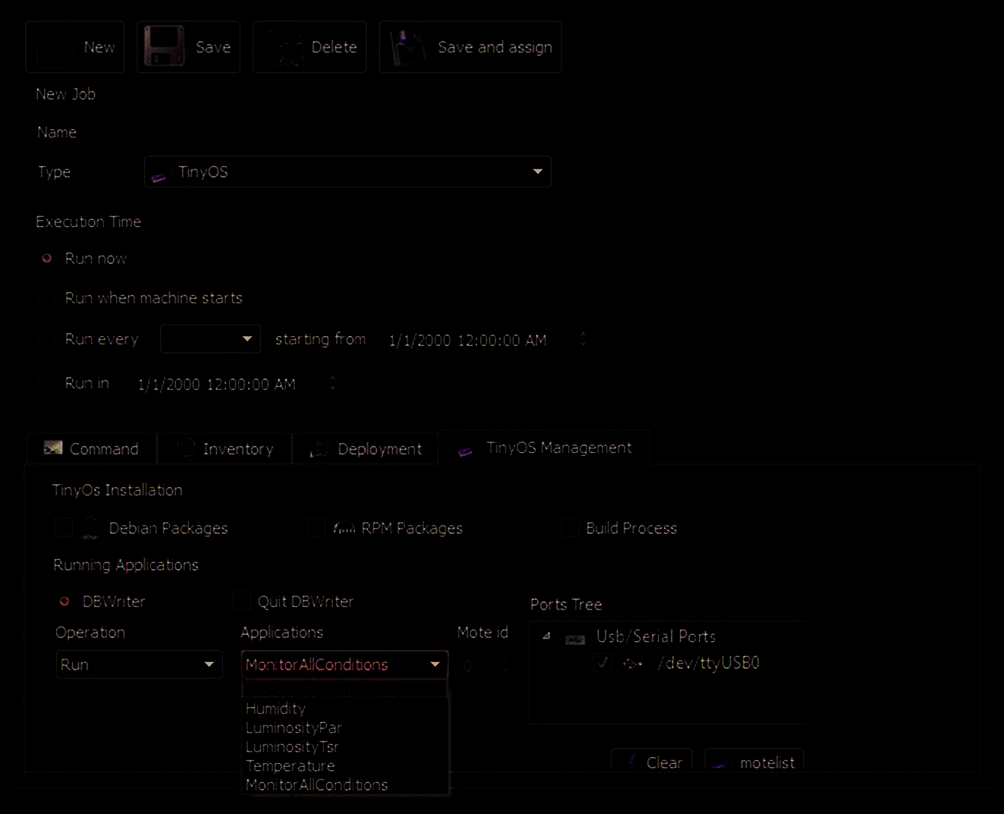
Task: Click the Command tab icon
Action: [53, 449]
